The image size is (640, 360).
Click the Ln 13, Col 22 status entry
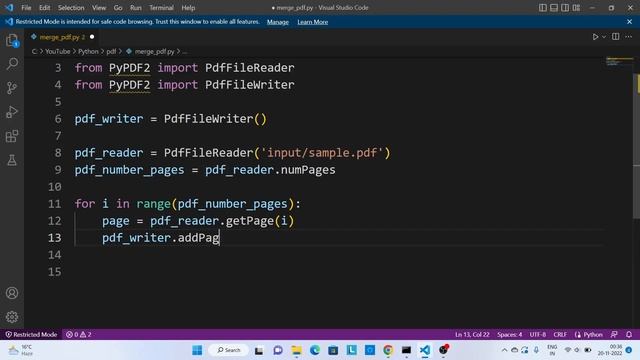(472, 334)
